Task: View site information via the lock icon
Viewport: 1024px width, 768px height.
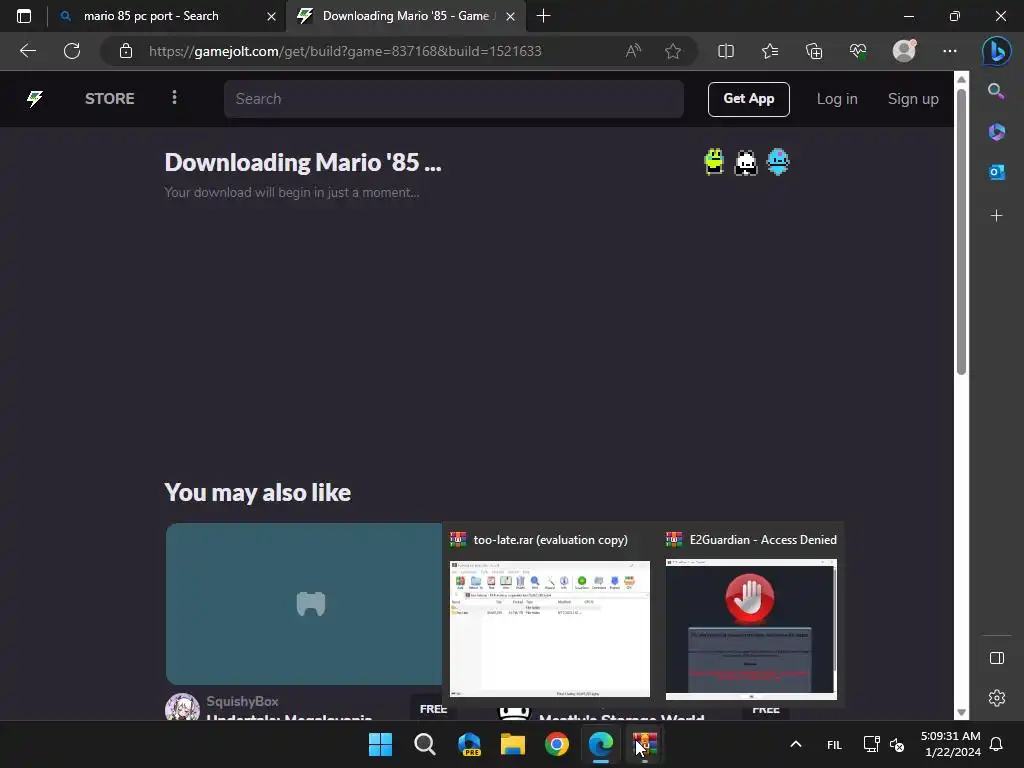Action: point(125,51)
